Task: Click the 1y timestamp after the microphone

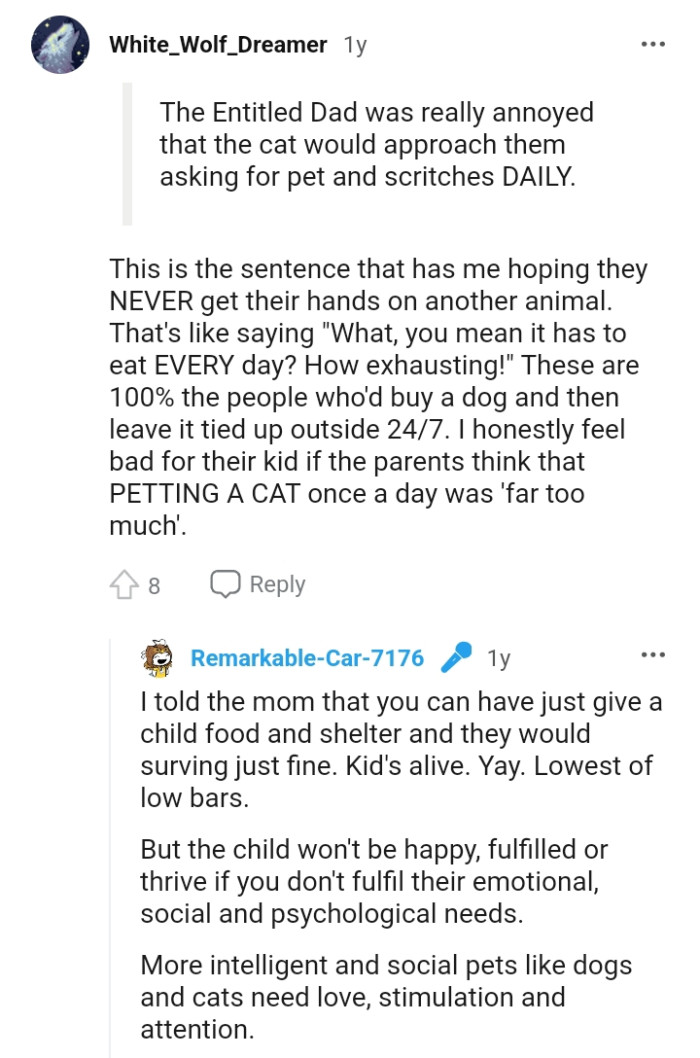Action: tap(498, 658)
